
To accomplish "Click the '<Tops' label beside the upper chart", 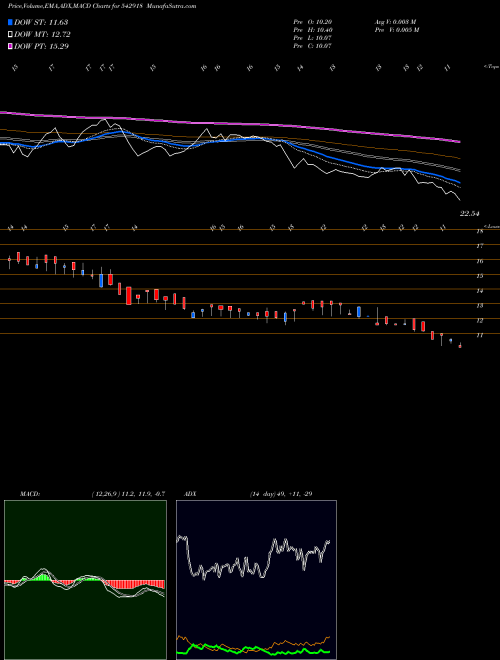I will tap(491, 67).
